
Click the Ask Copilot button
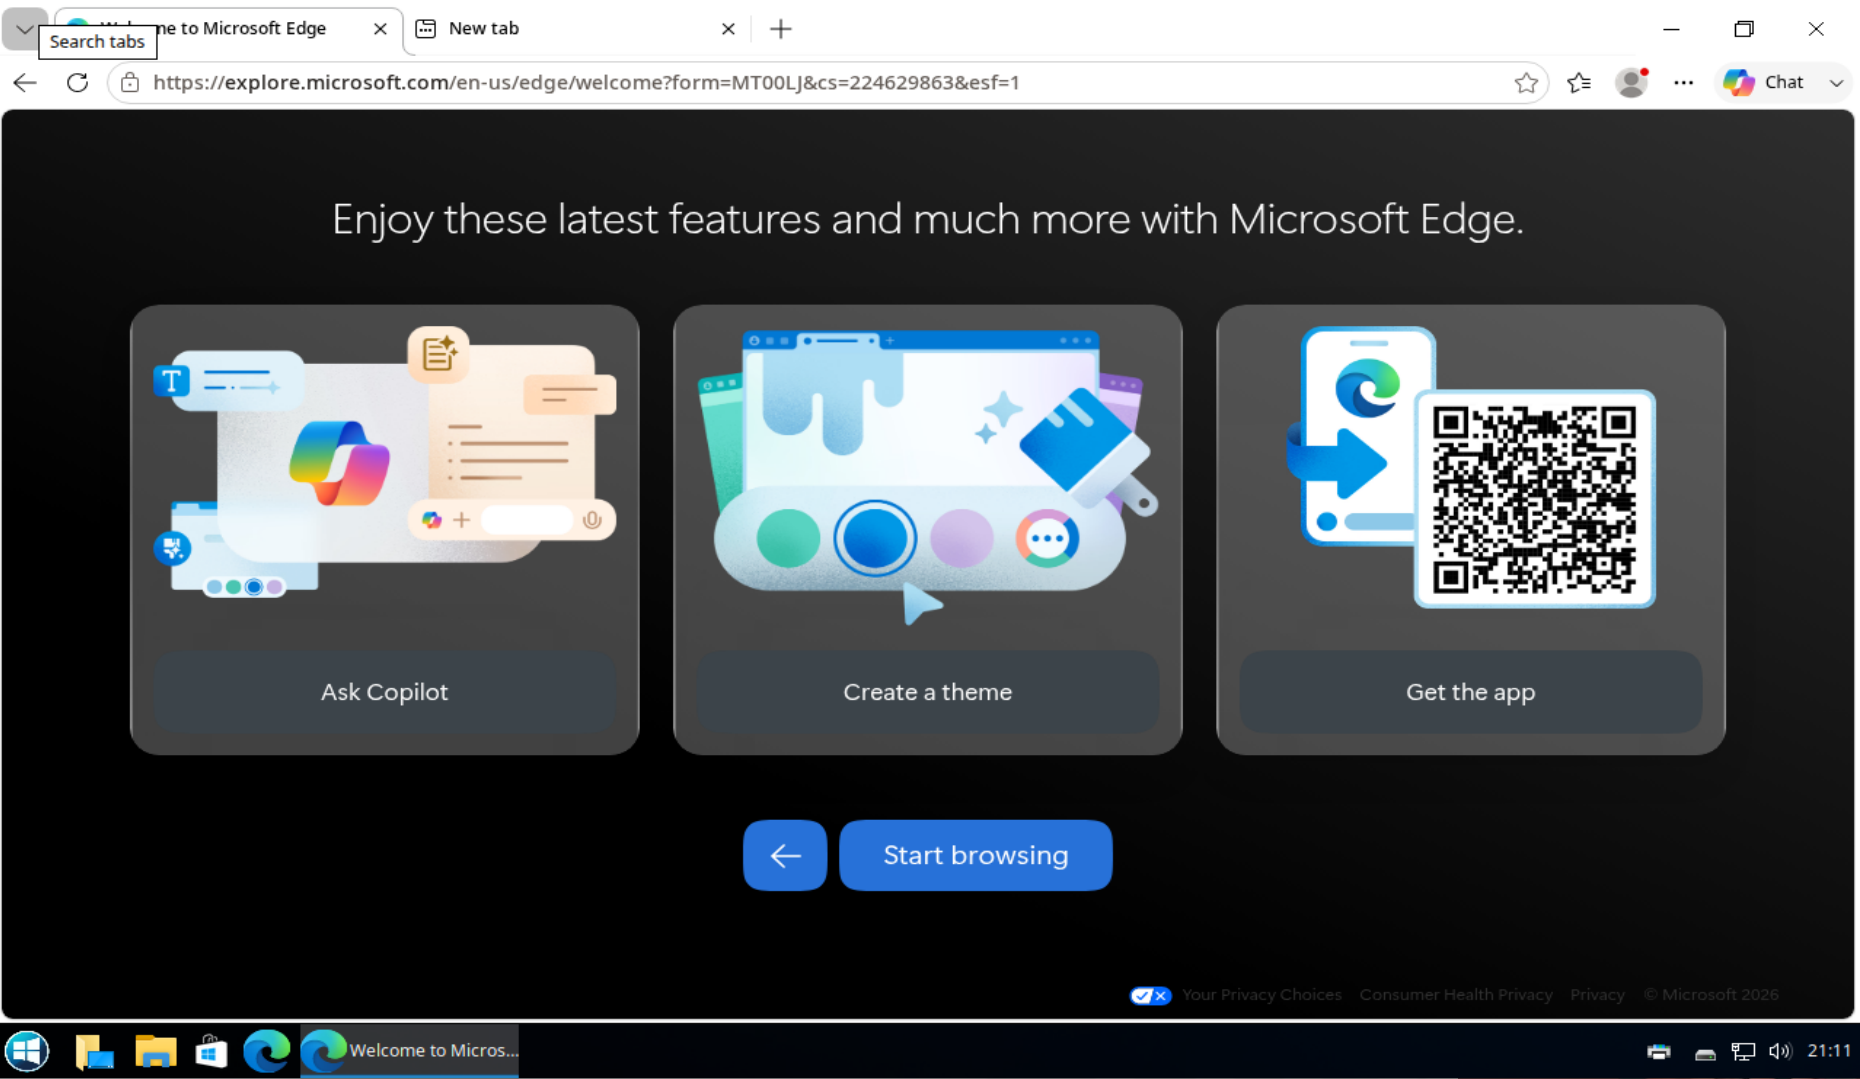(384, 692)
